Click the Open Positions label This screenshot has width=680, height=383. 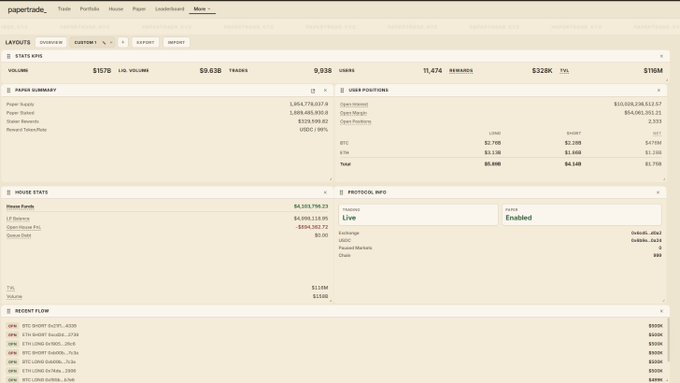coord(355,121)
